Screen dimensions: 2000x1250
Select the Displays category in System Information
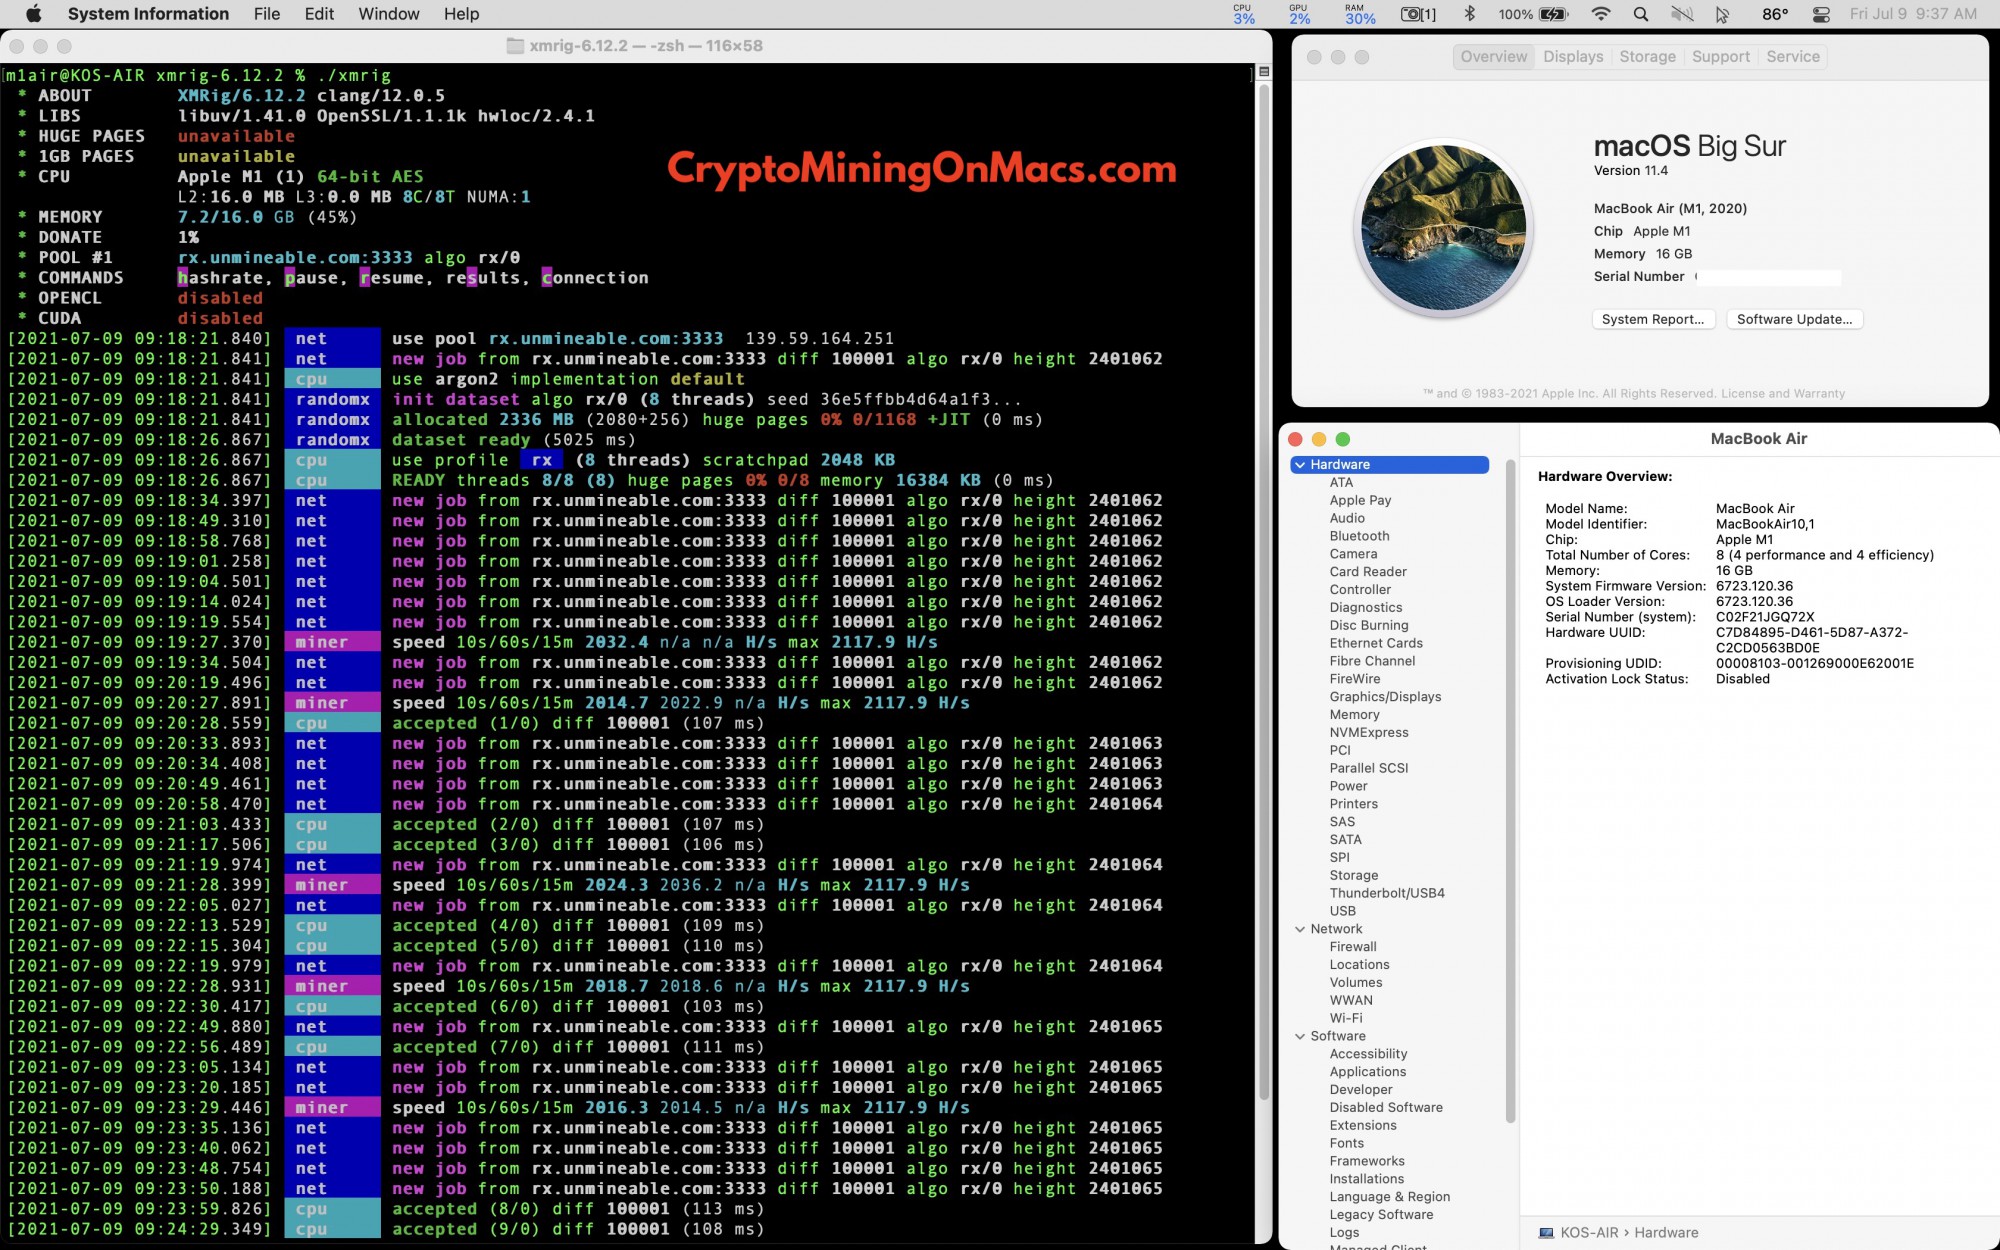(x=1384, y=697)
